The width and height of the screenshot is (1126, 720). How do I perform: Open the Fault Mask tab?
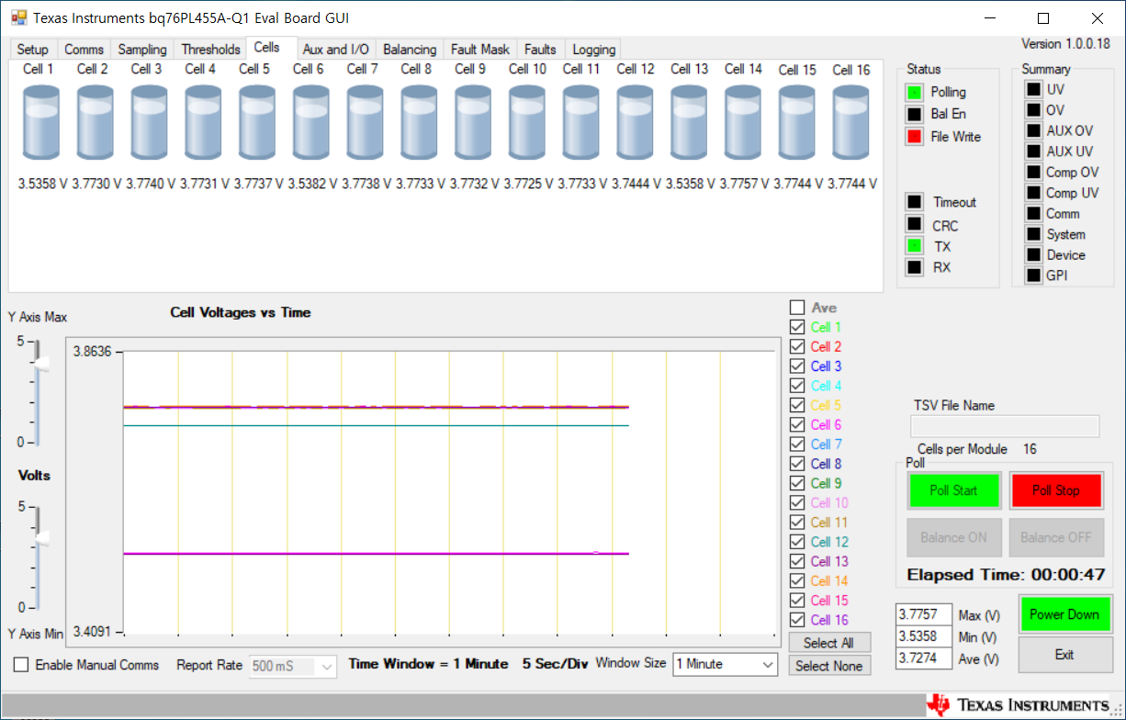point(480,50)
